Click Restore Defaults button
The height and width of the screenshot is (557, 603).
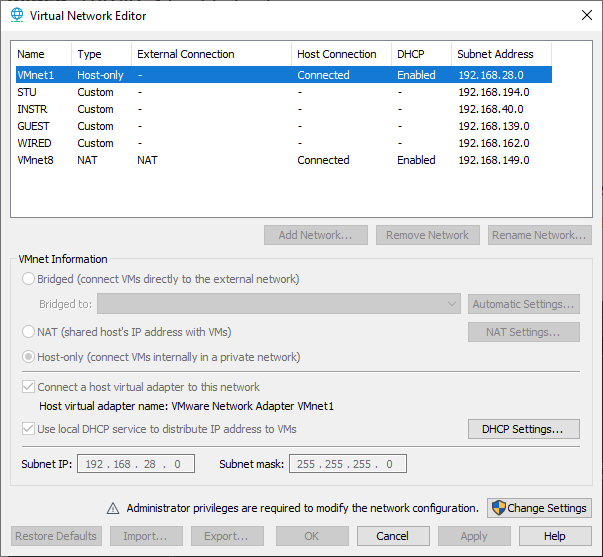click(x=56, y=536)
